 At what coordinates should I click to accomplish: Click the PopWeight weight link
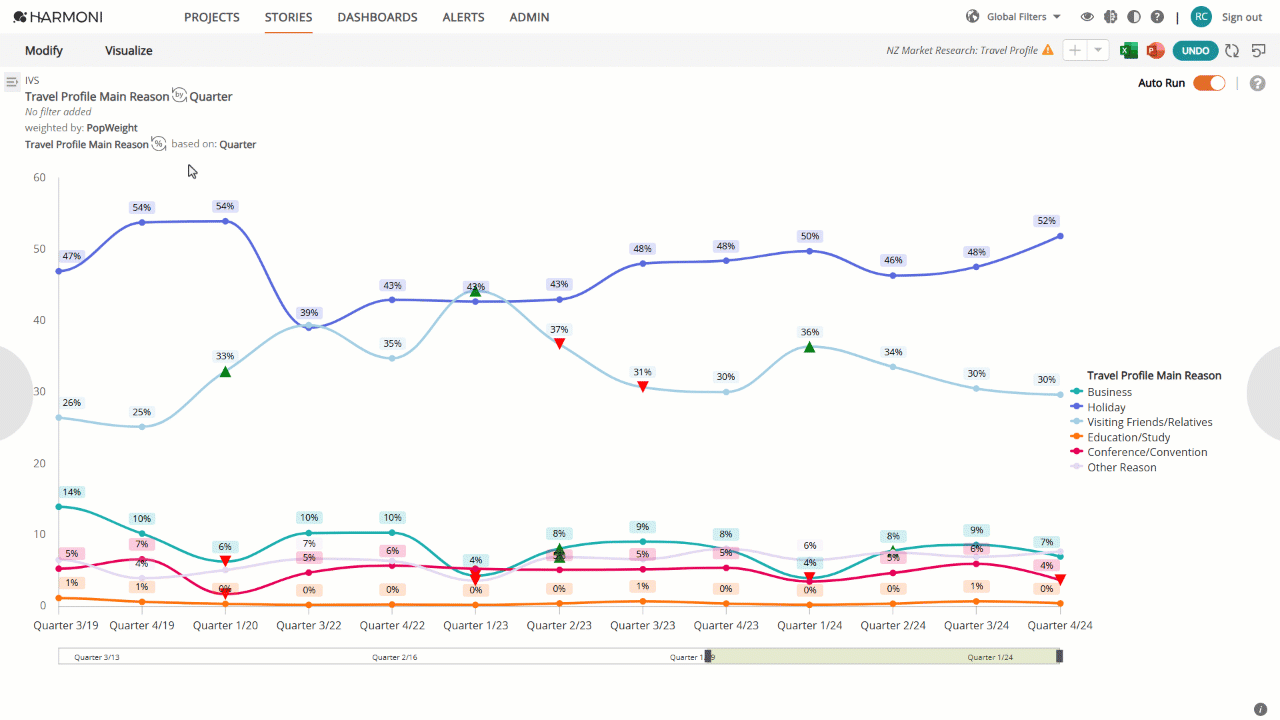click(112, 128)
